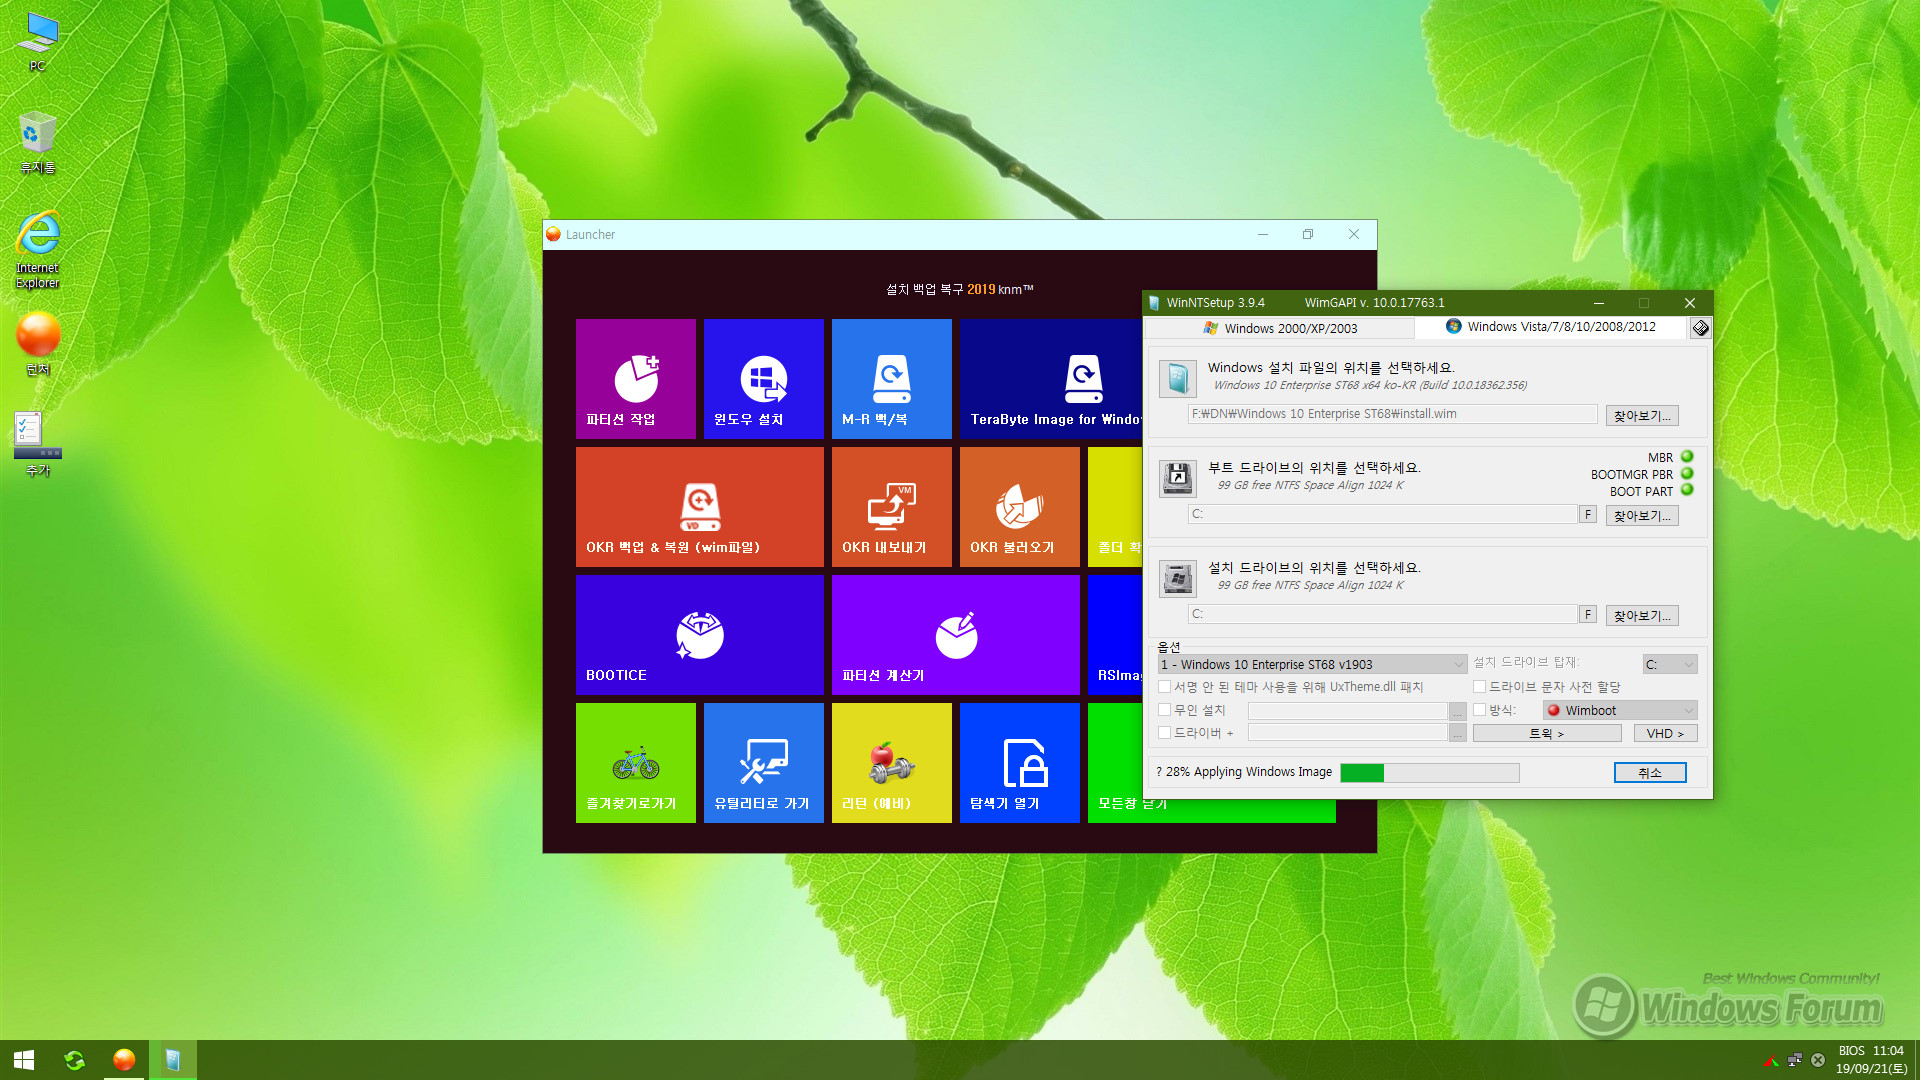The height and width of the screenshot is (1080, 1920).
Task: Expand the Wimboot method dropdown
Action: pos(1620,710)
